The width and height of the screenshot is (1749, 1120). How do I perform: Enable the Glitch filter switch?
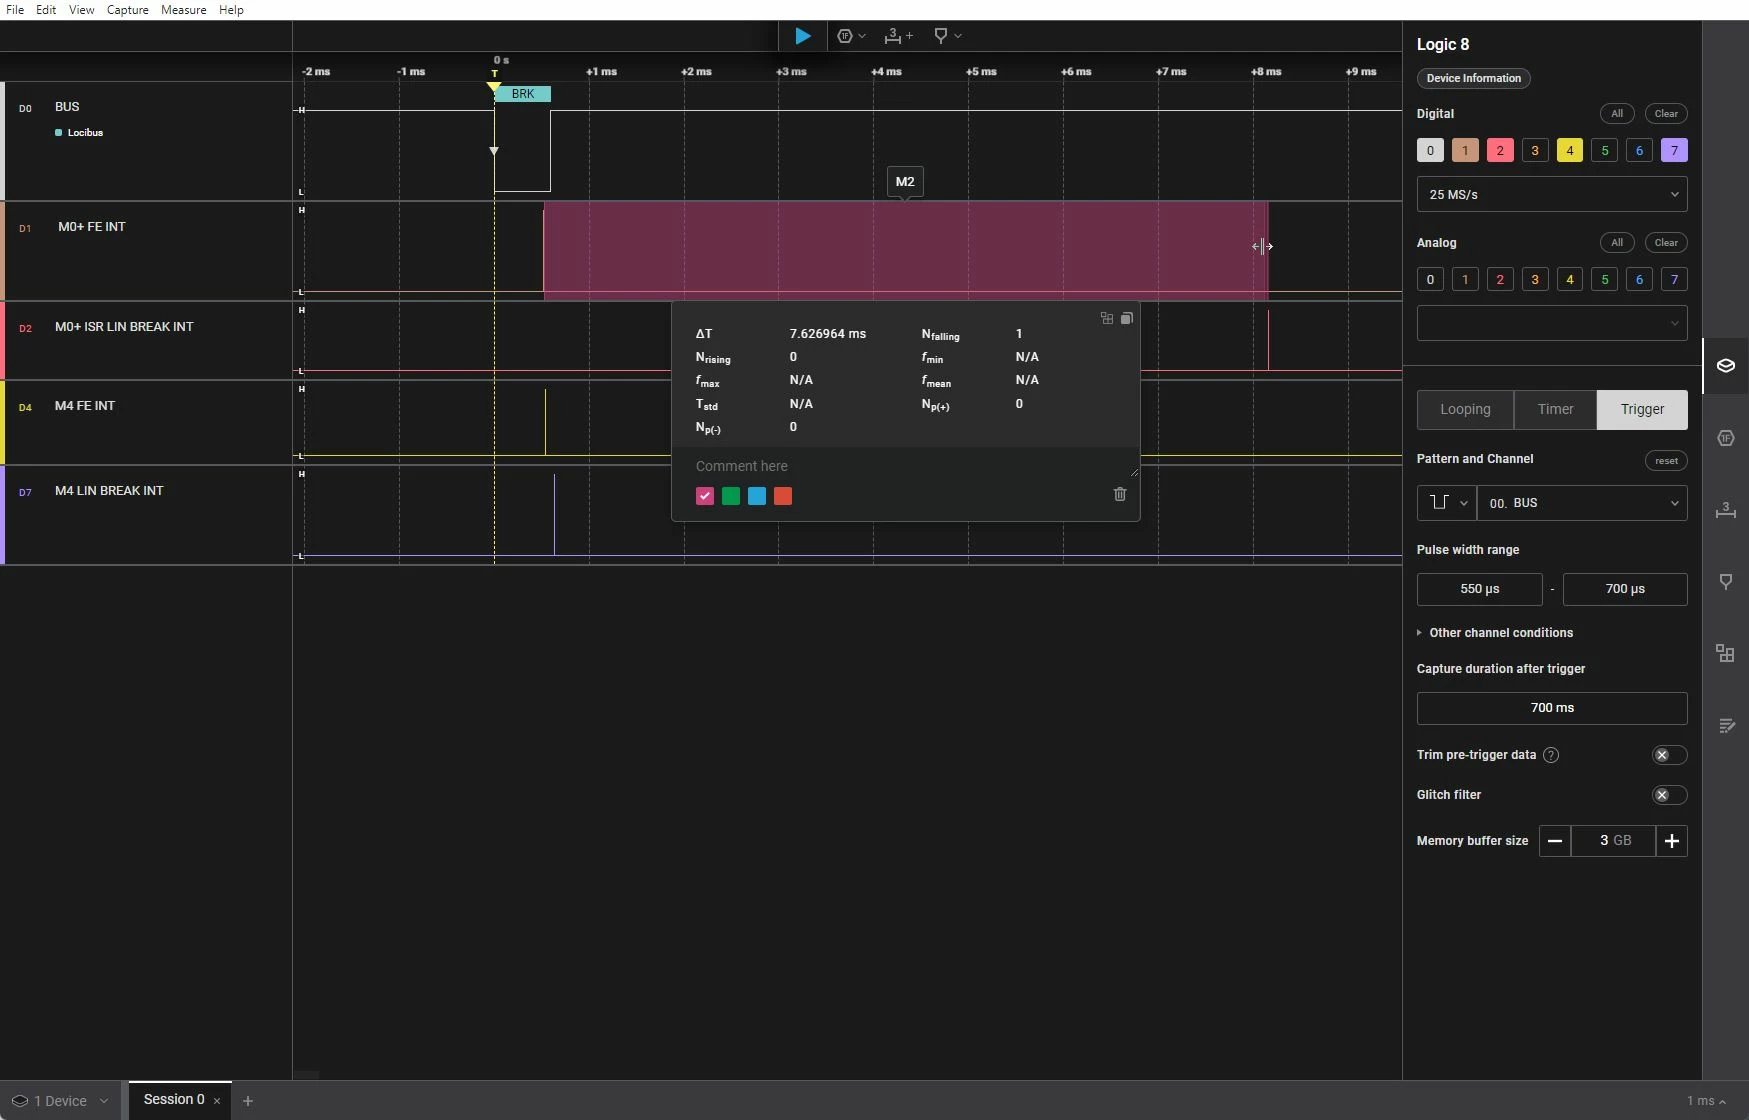1669,795
